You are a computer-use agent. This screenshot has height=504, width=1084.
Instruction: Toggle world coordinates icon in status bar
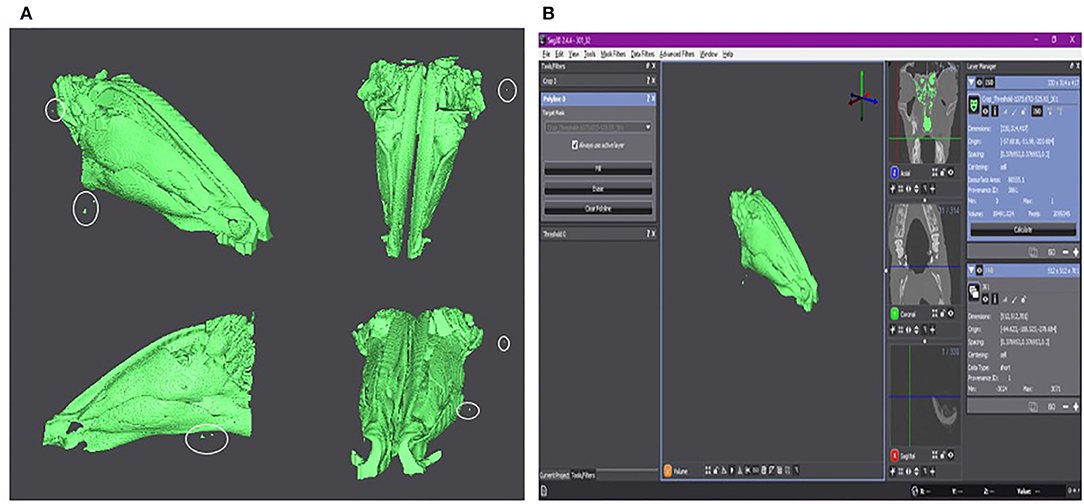point(913,491)
